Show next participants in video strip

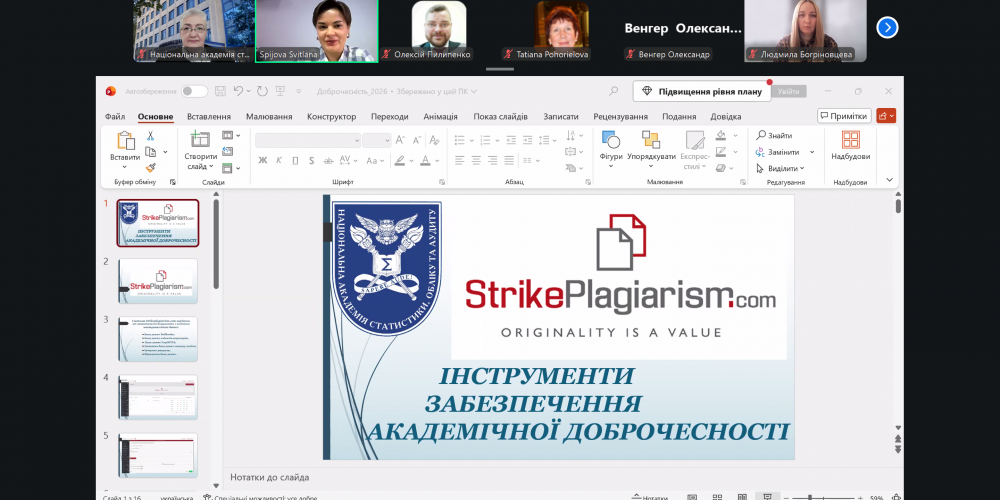[x=887, y=27]
